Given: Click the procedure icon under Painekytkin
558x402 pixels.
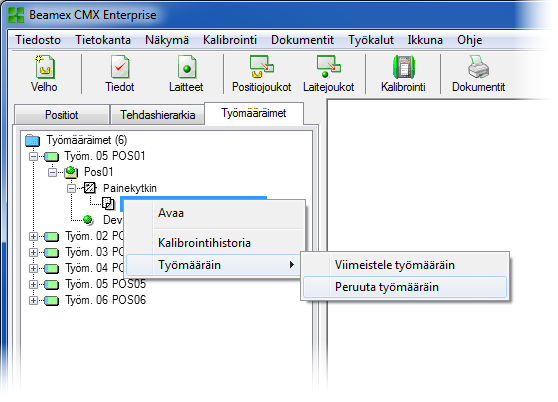Looking at the screenshot, I should tap(108, 203).
